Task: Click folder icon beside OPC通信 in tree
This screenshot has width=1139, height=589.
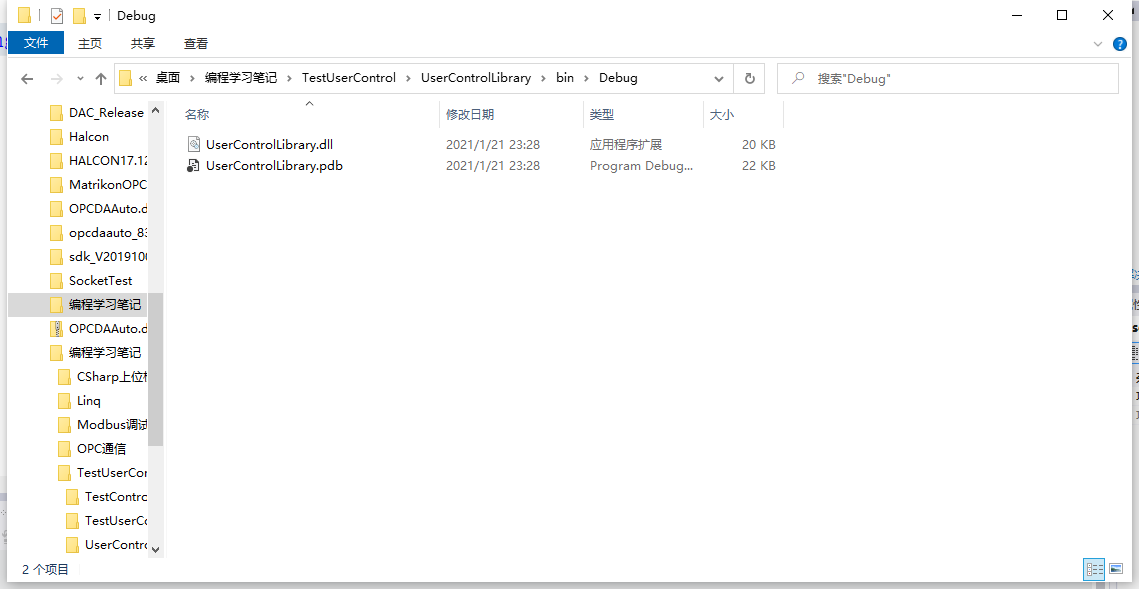Action: point(65,449)
